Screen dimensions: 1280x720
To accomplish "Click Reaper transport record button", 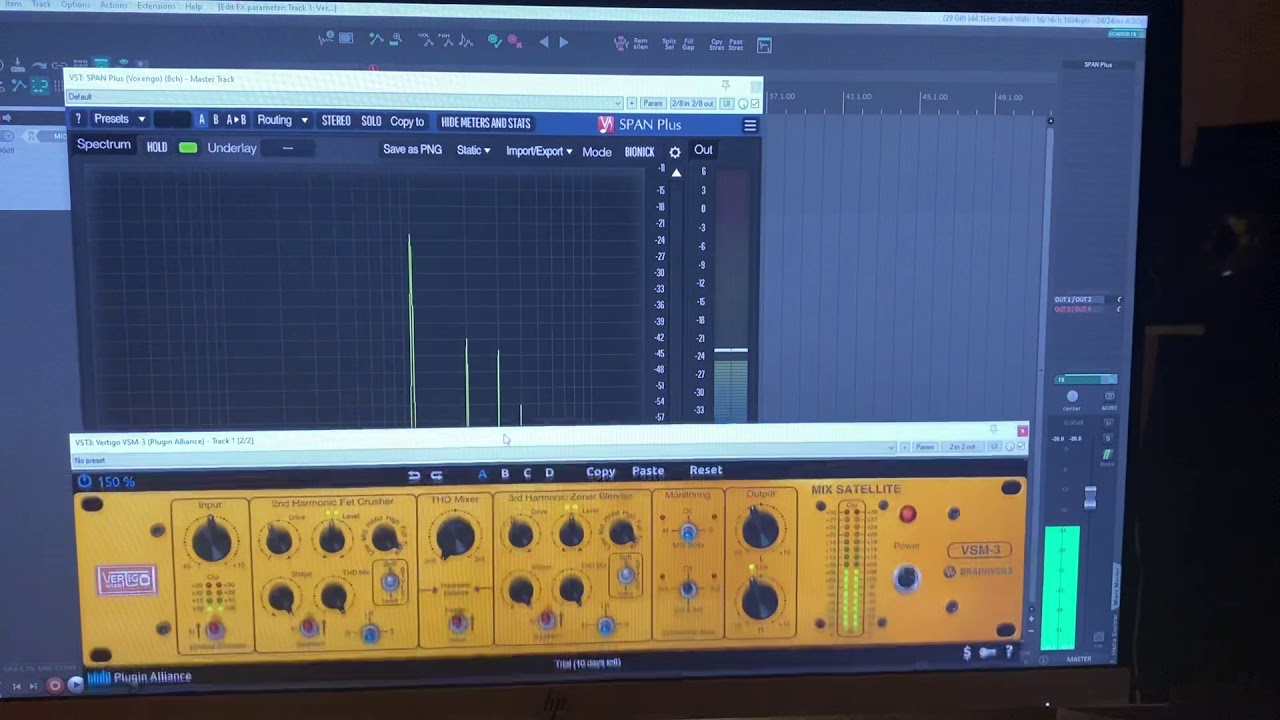I will (x=55, y=685).
